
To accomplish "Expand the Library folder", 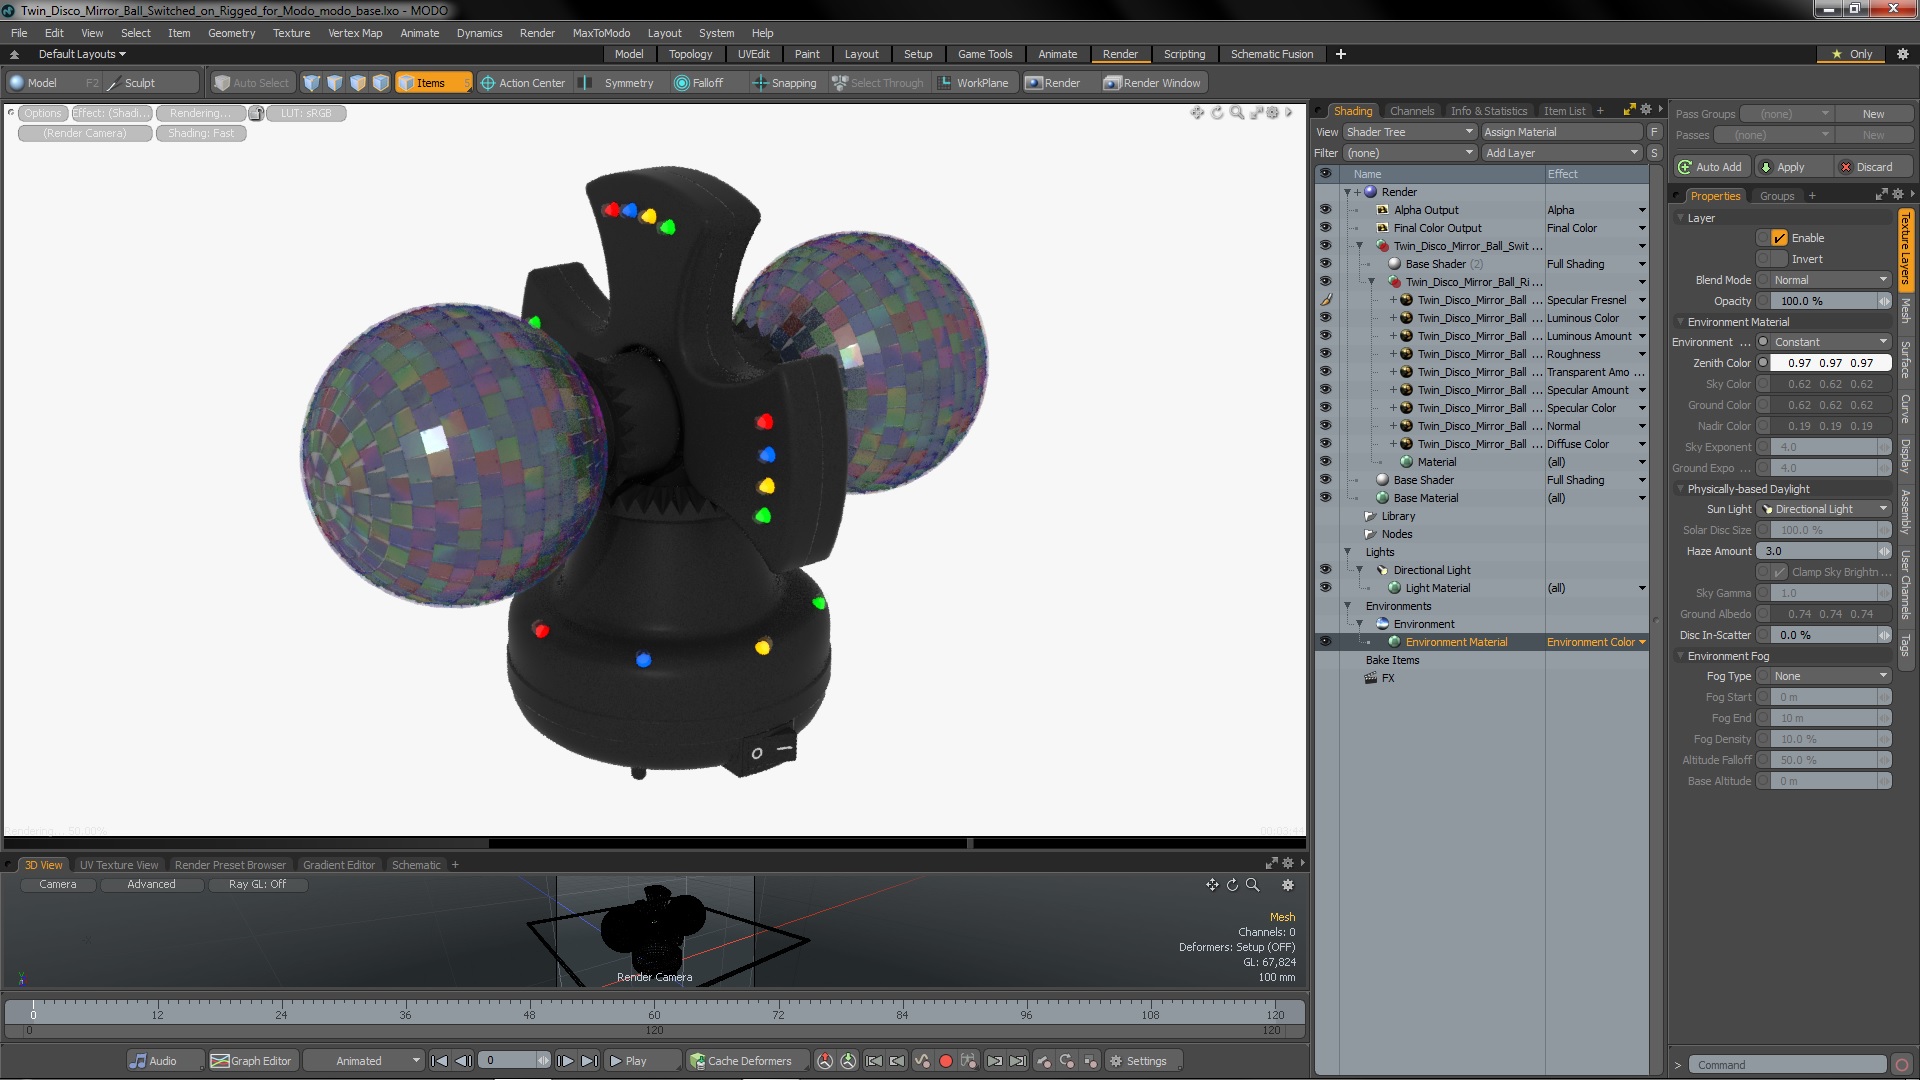I will 1371,516.
